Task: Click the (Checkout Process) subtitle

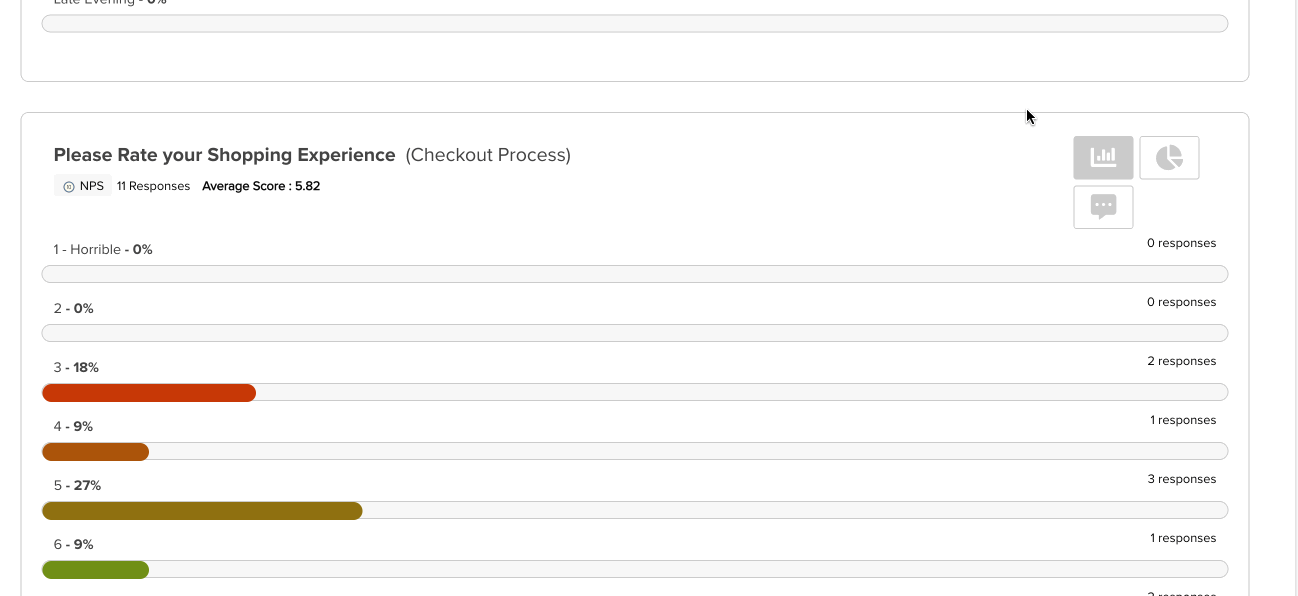Action: (488, 155)
